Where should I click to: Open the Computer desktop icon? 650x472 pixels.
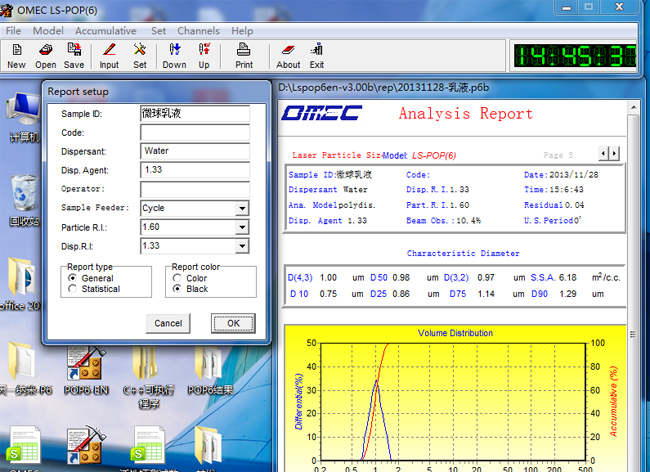[x=24, y=117]
